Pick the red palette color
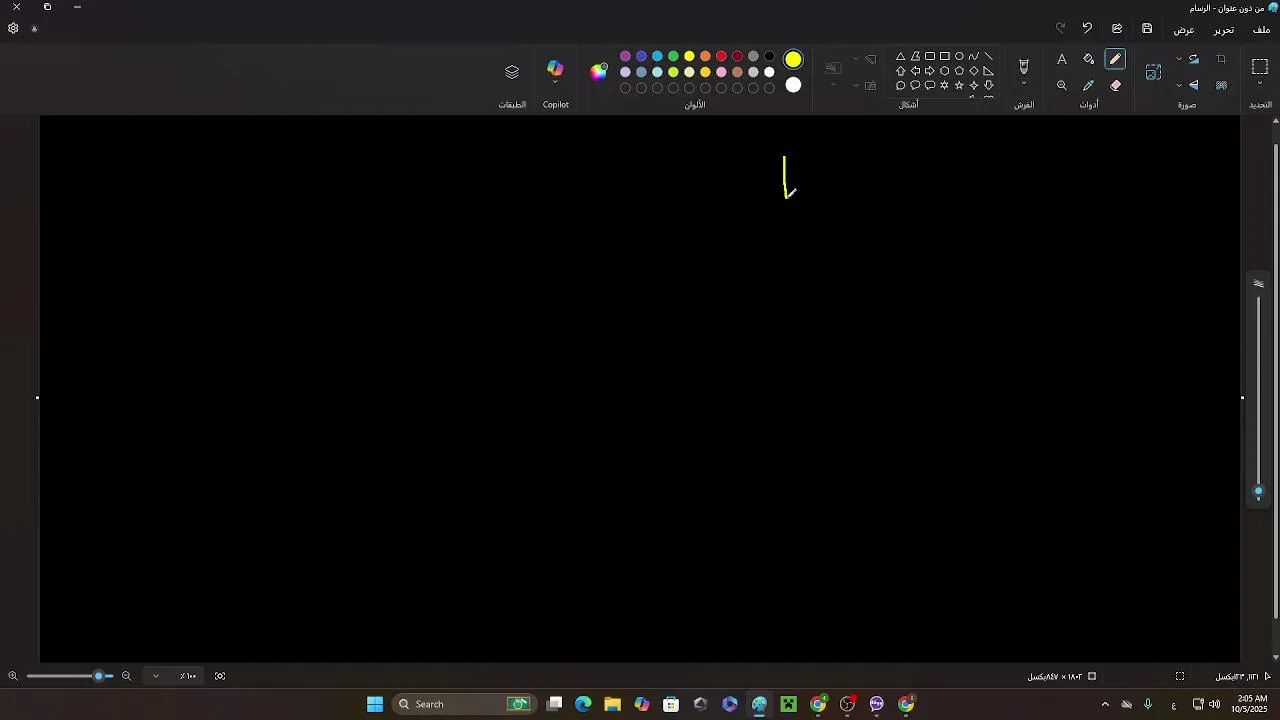1280x720 pixels. coord(721,57)
